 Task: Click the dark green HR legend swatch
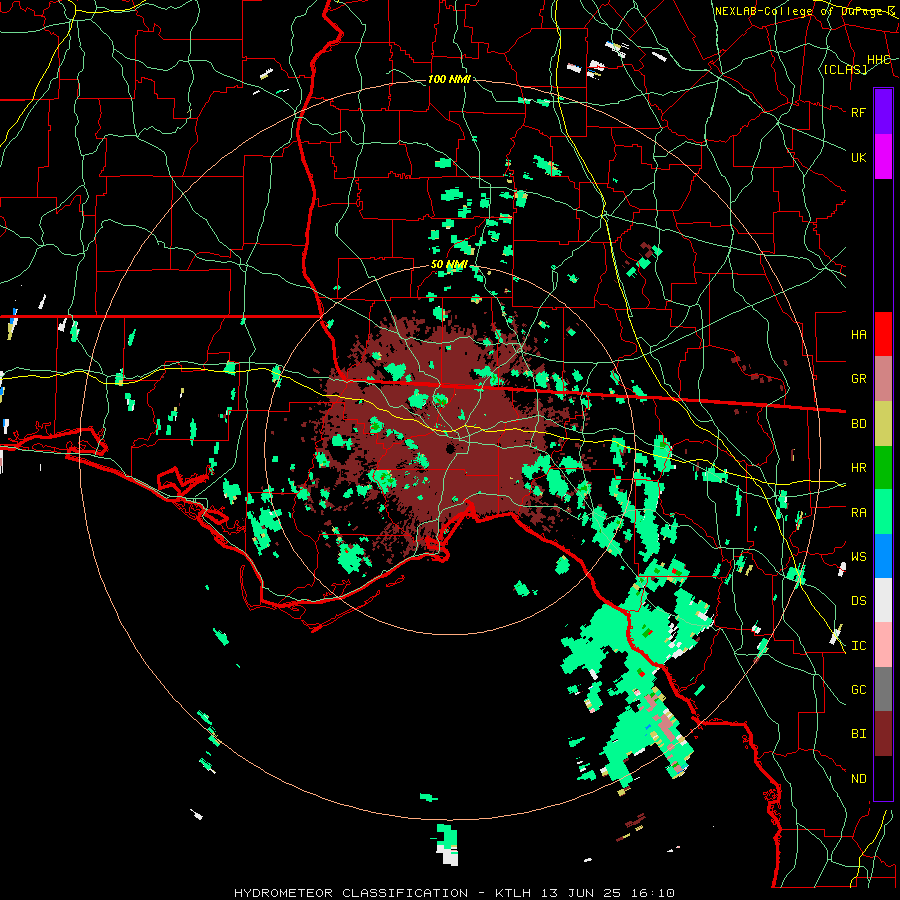[883, 468]
